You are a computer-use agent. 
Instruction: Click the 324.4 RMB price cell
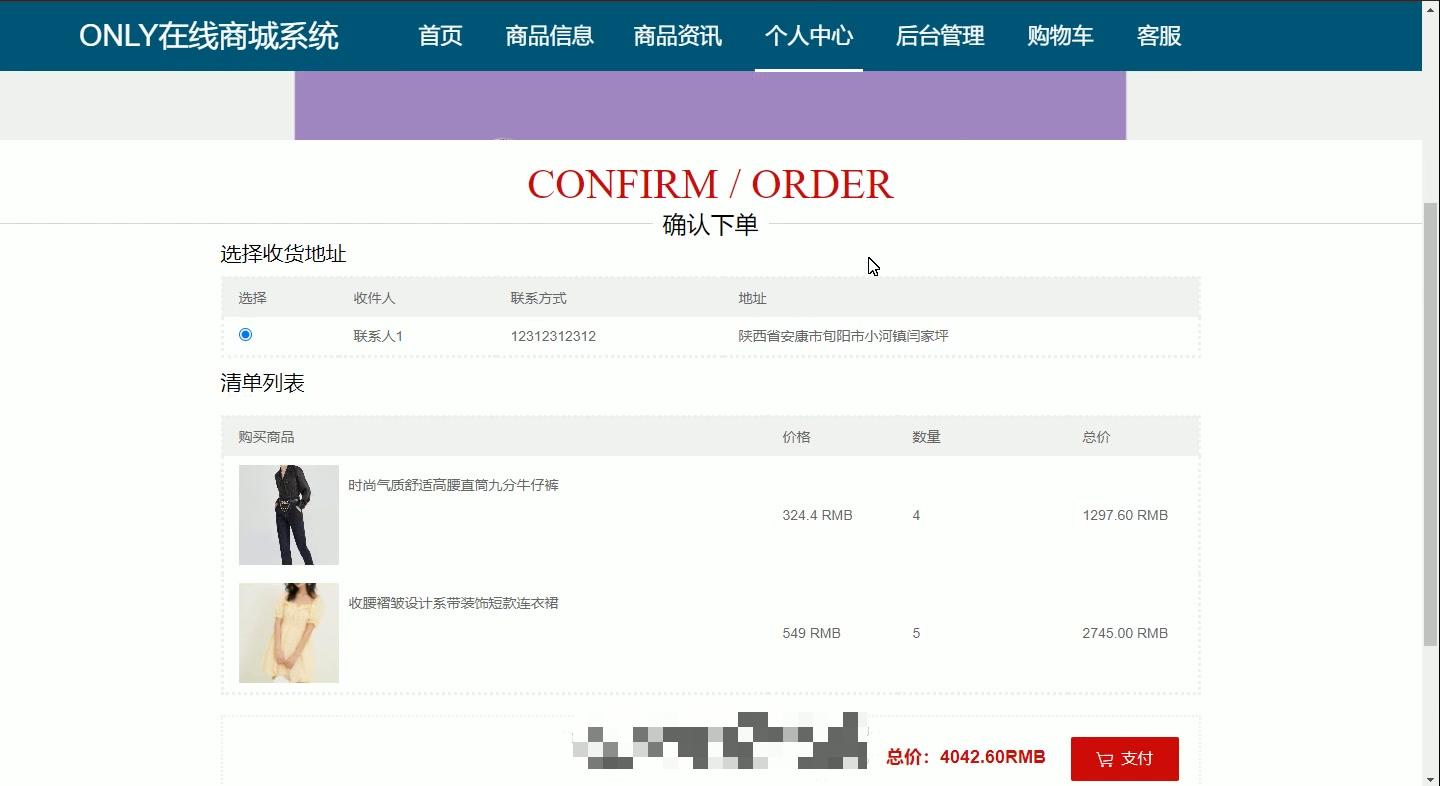[817, 515]
